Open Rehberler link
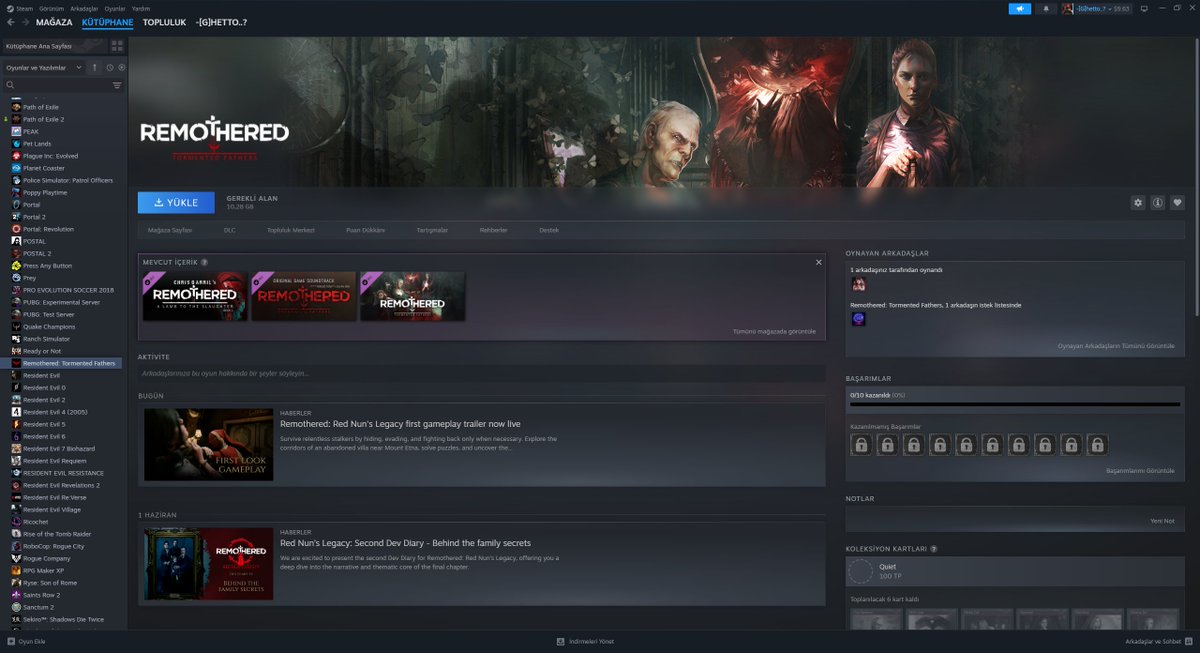1200x653 pixels. [493, 230]
